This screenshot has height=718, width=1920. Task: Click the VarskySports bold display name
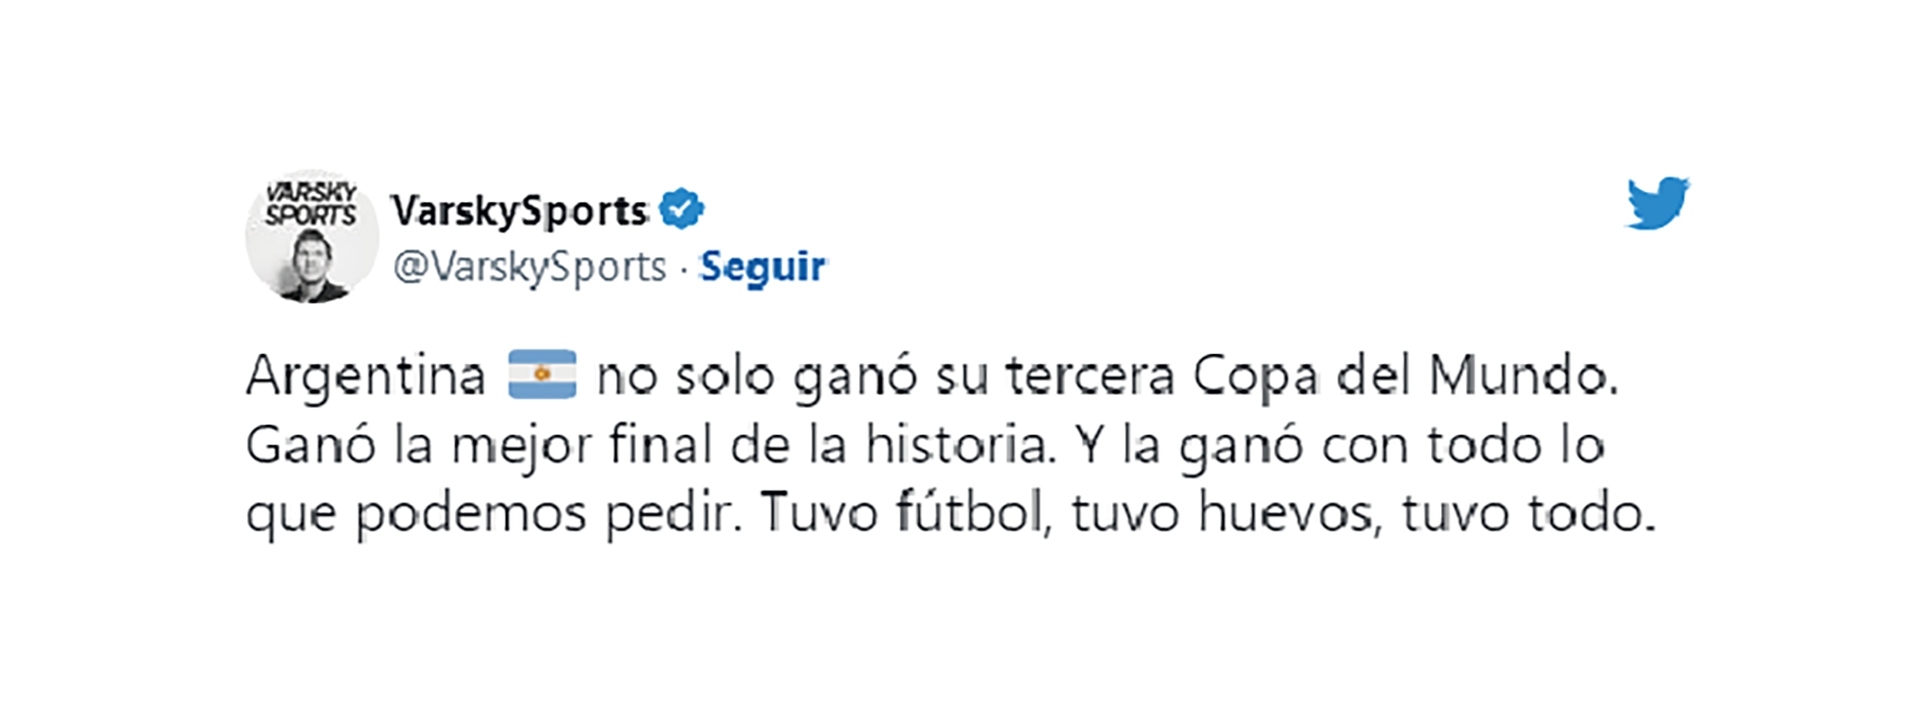520,210
